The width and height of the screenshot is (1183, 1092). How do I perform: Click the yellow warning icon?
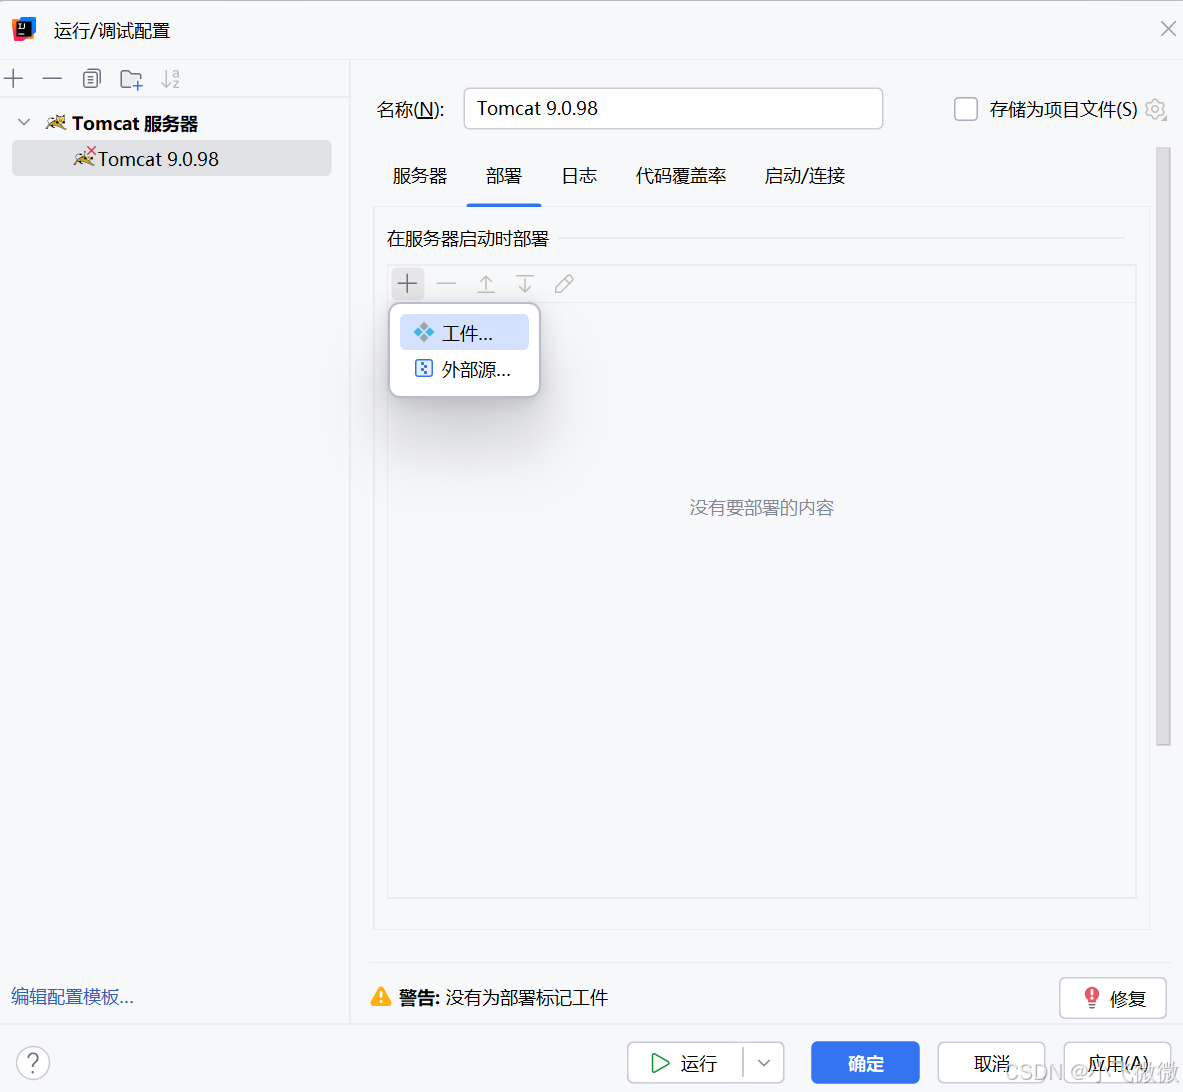[381, 997]
